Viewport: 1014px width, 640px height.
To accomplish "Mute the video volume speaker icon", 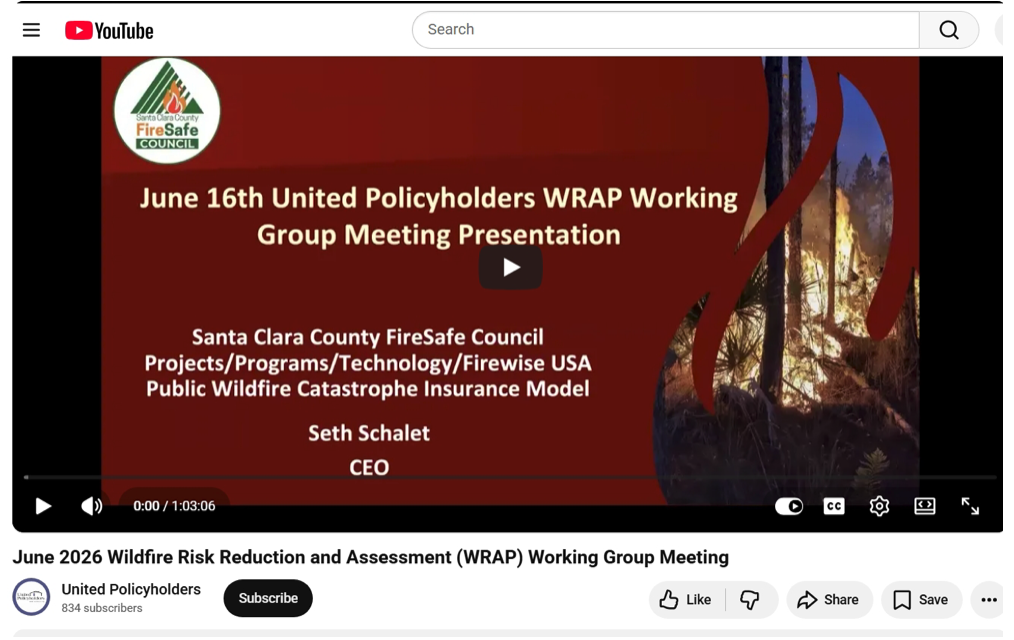I will click(x=91, y=506).
